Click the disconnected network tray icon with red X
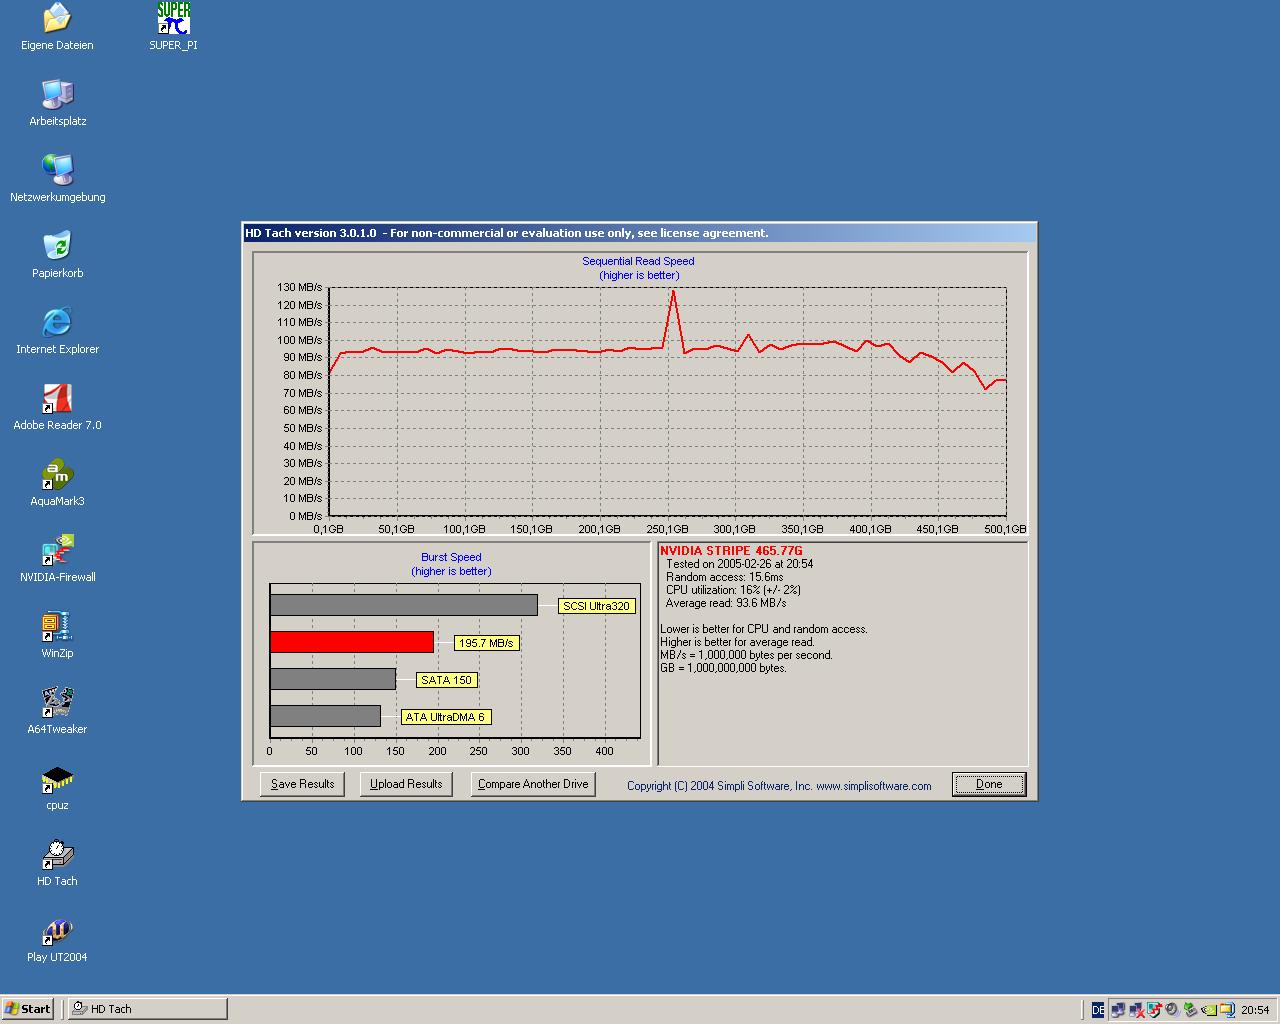The image size is (1280, 1024). (x=1137, y=1010)
